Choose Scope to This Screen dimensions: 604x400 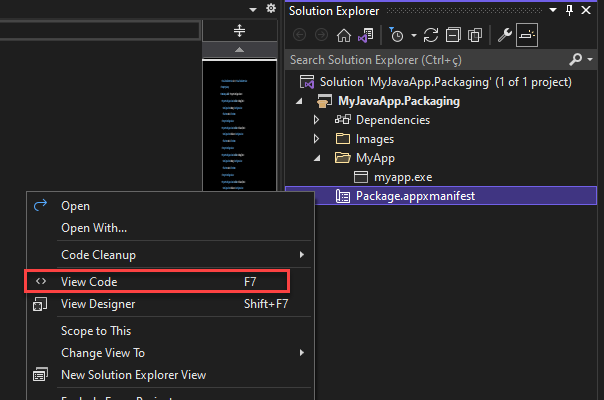pyautogui.click(x=170, y=331)
